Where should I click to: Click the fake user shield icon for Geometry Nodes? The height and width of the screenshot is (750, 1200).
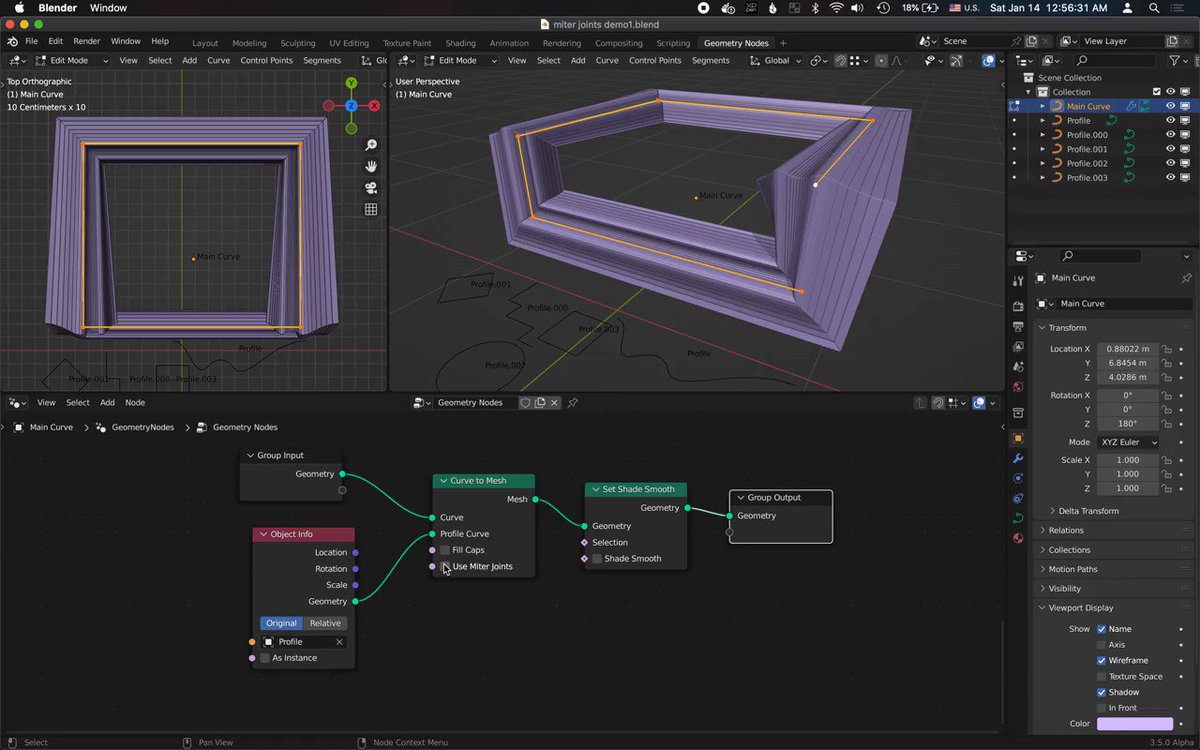[x=525, y=402]
